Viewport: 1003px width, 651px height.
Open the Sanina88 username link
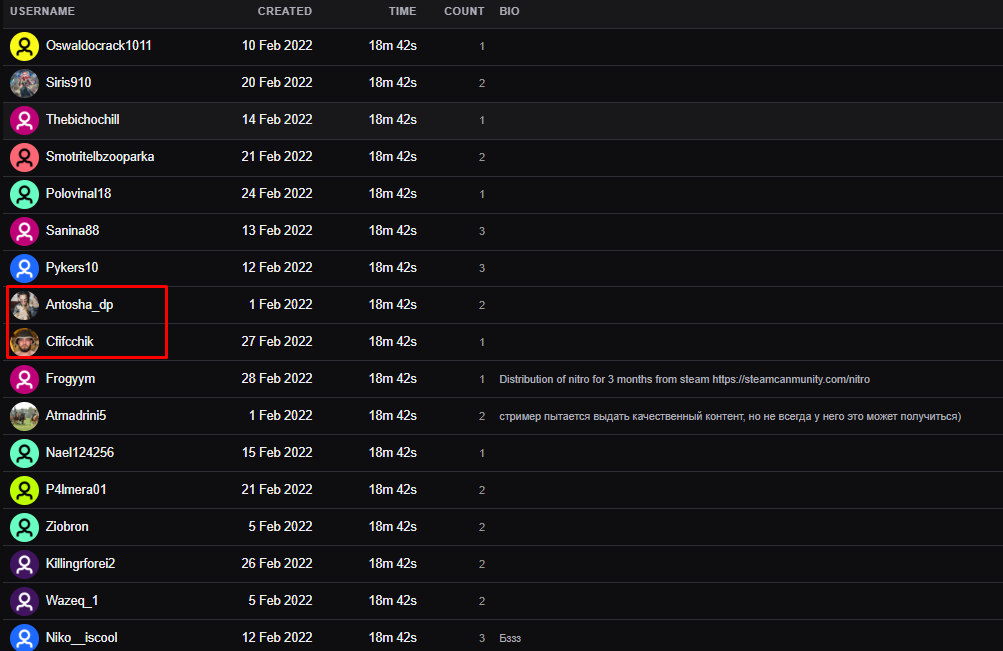coord(72,231)
